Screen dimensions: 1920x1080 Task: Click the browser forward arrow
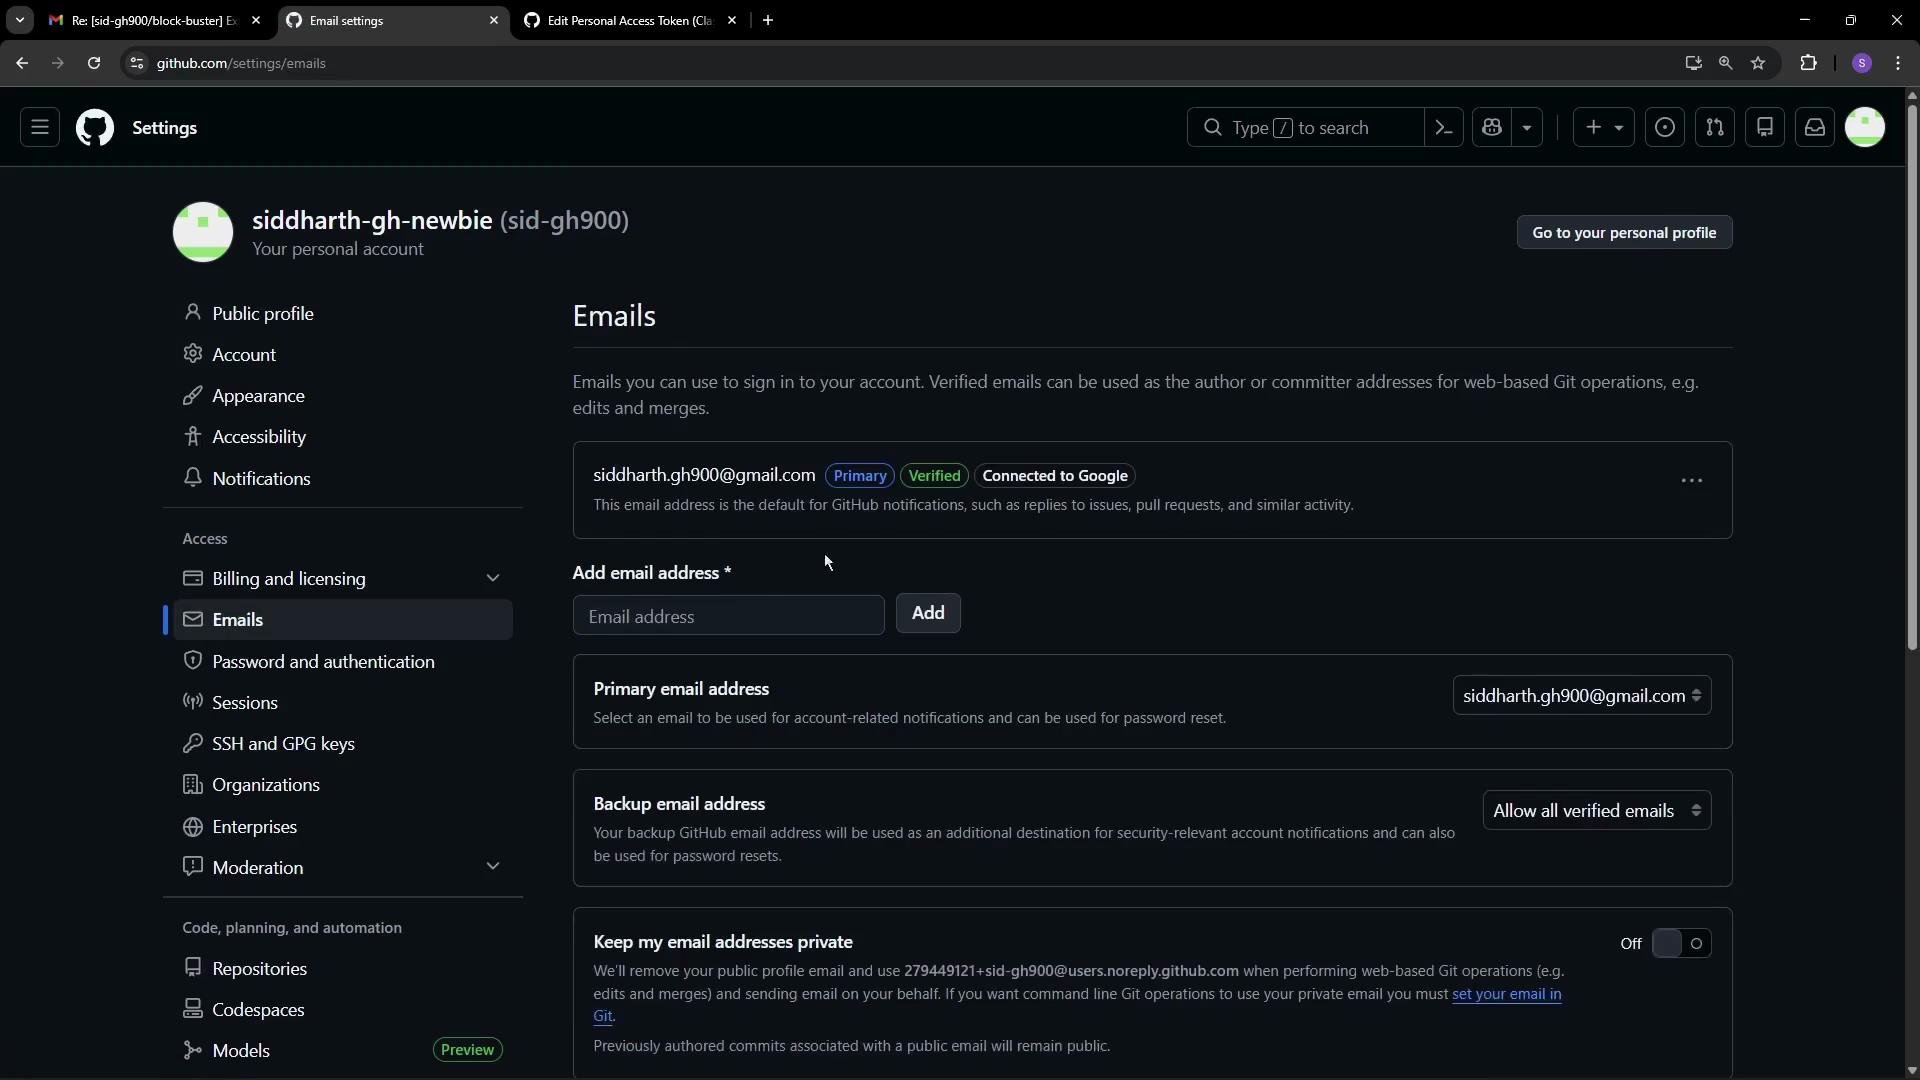pos(57,63)
